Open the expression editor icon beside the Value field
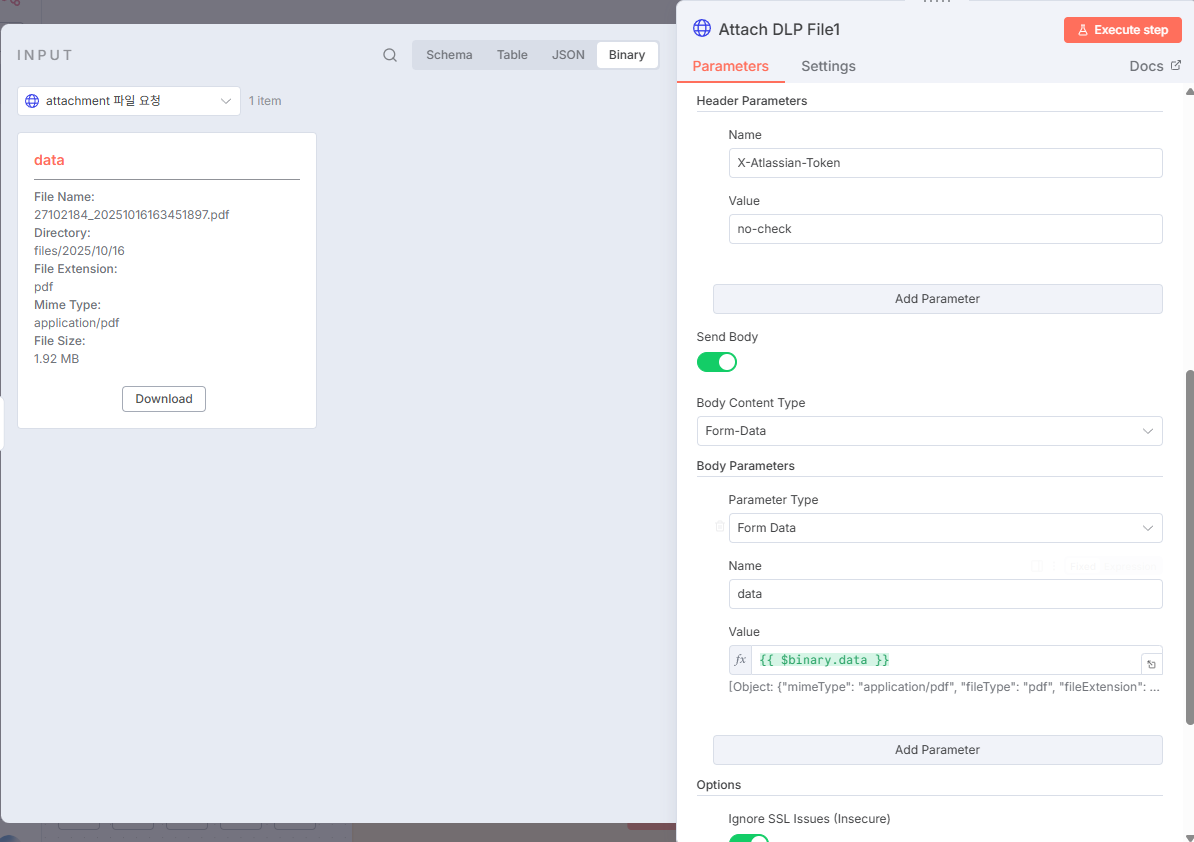Viewport: 1194px width, 842px height. (x=1151, y=662)
